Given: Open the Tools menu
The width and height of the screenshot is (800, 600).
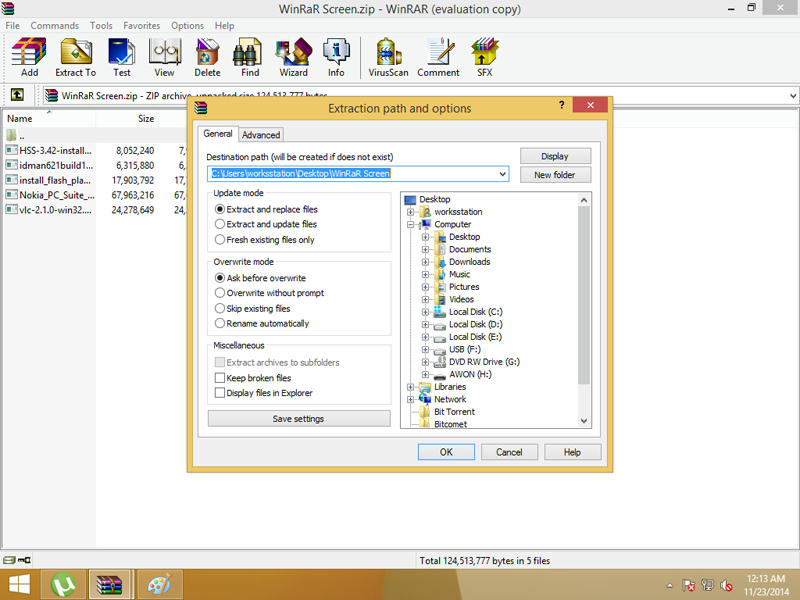Looking at the screenshot, I should click(x=101, y=26).
